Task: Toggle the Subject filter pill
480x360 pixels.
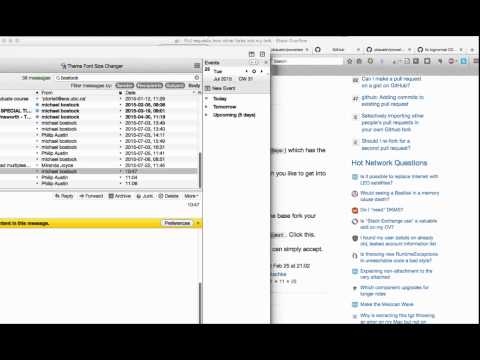Action: 175,86
